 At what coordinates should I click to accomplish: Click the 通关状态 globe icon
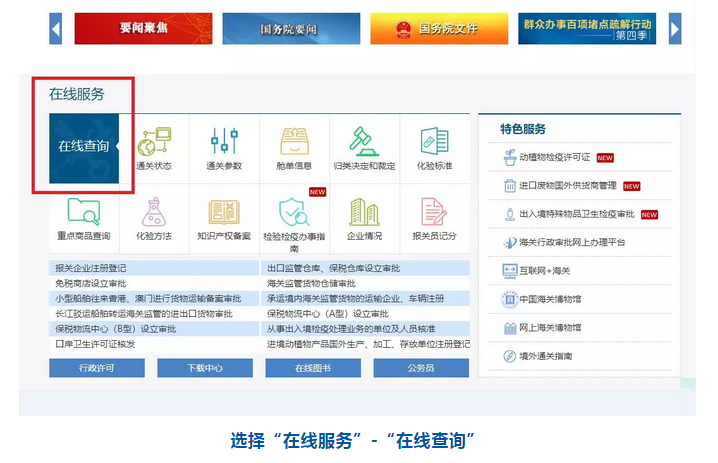coord(154,142)
